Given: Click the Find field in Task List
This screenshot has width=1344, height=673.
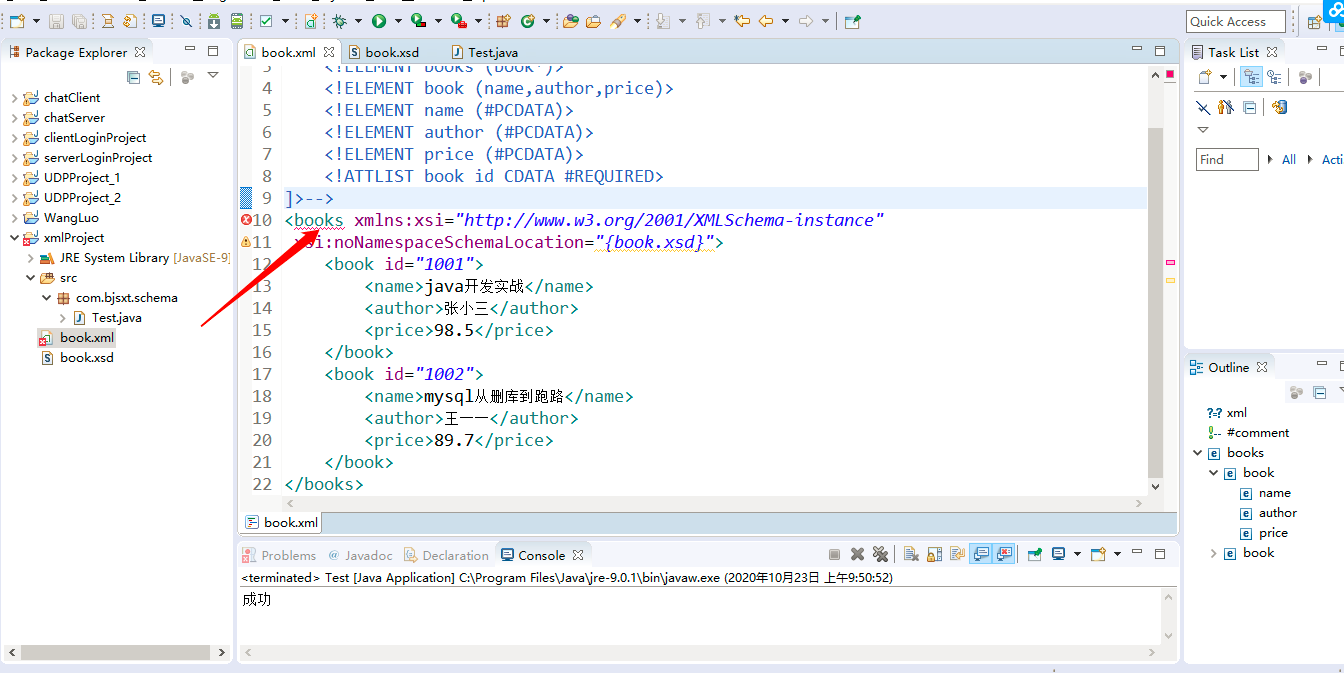Looking at the screenshot, I should pyautogui.click(x=1227, y=160).
